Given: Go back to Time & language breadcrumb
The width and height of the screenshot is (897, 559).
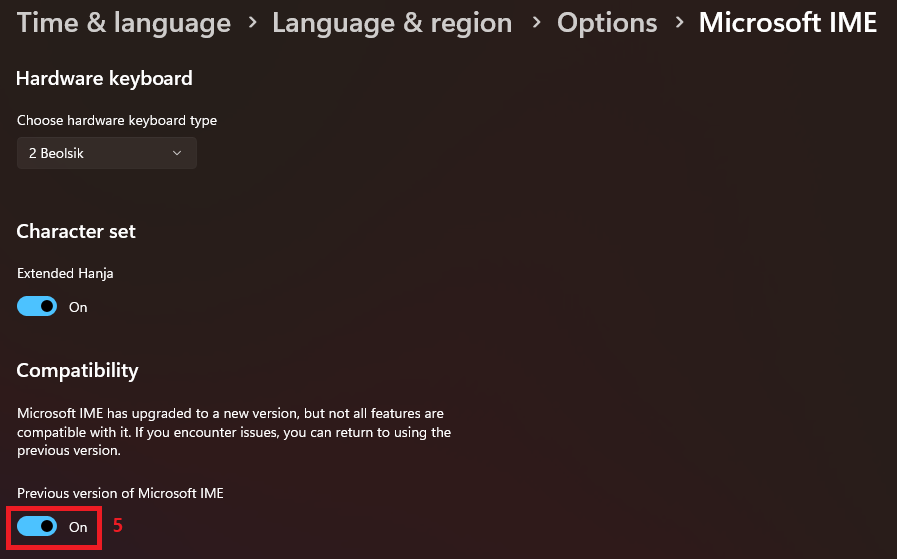Looking at the screenshot, I should [x=123, y=23].
